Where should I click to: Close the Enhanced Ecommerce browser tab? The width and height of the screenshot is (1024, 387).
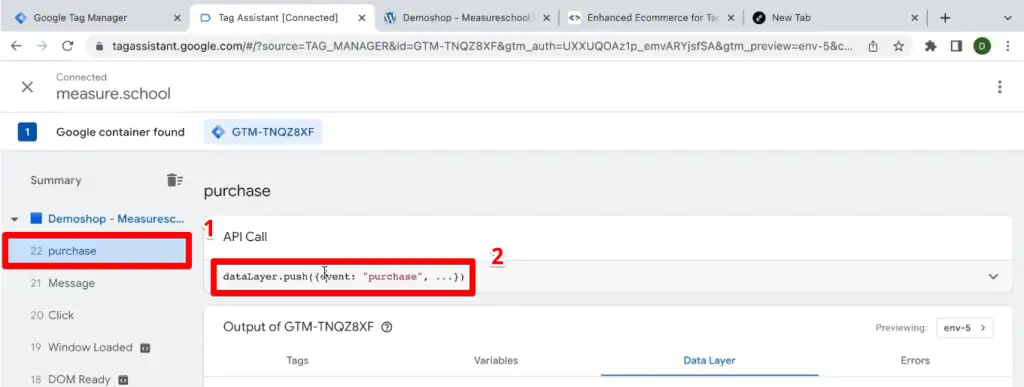pyautogui.click(x=731, y=18)
